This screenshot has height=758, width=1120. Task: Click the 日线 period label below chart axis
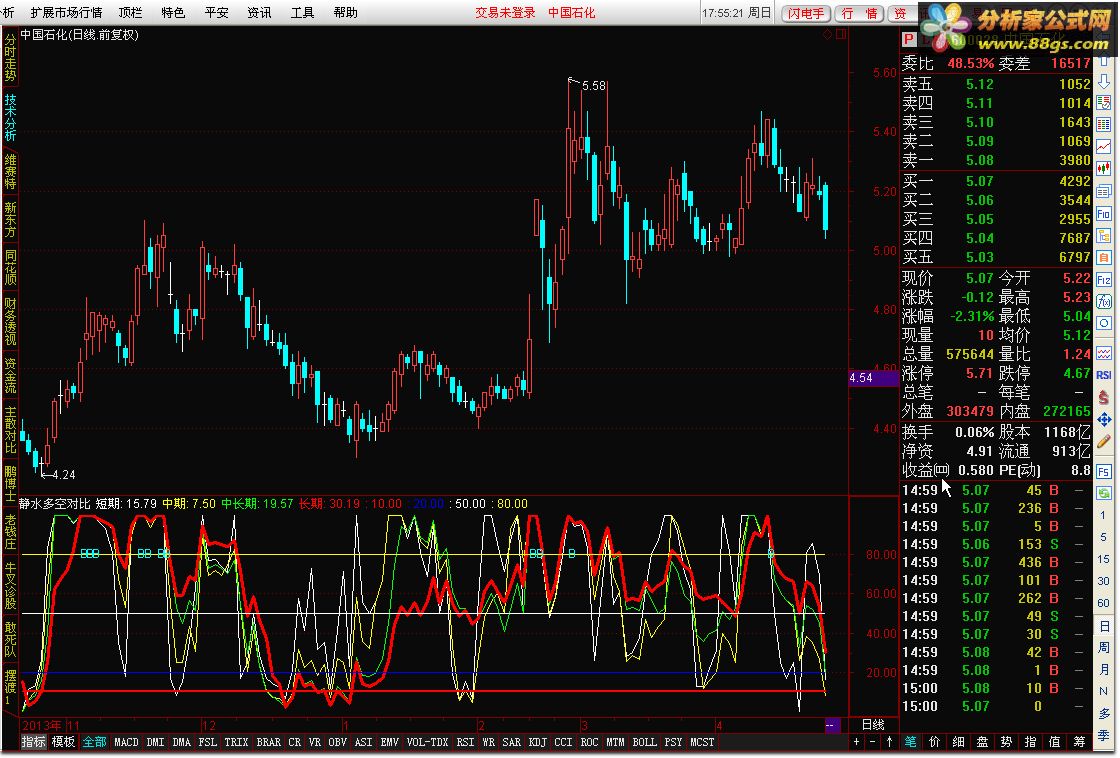pos(873,724)
